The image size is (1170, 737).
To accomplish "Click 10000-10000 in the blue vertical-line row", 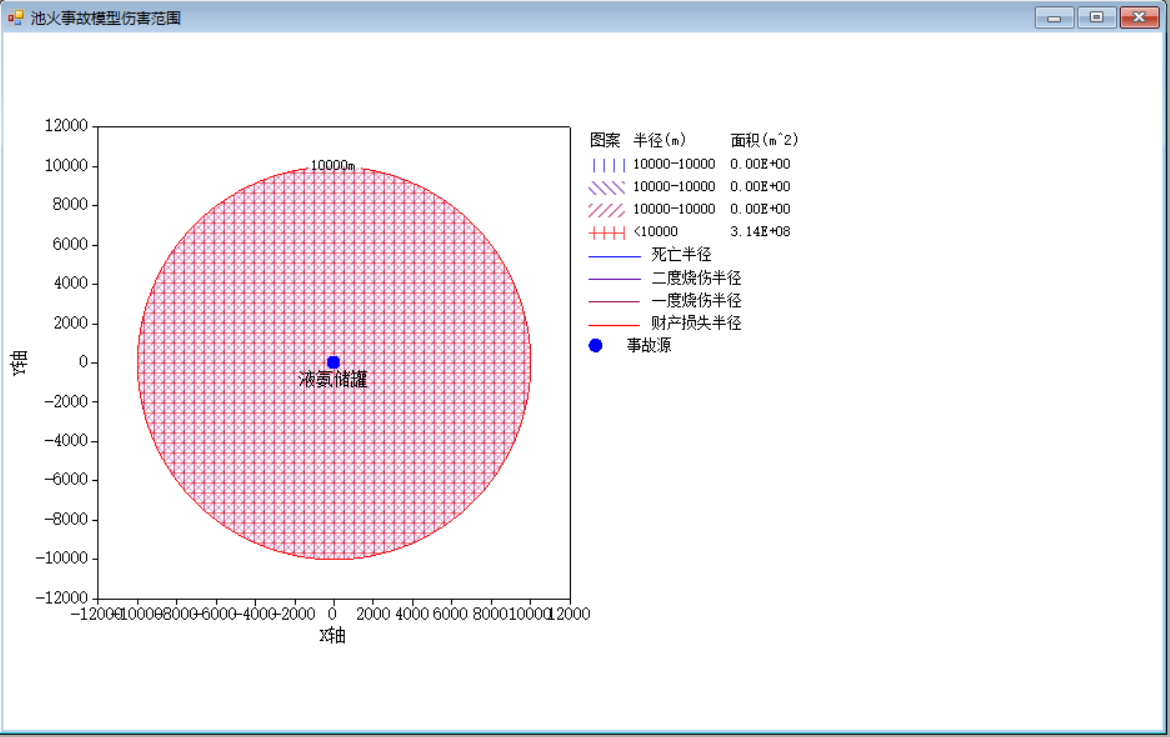I will 675,164.
